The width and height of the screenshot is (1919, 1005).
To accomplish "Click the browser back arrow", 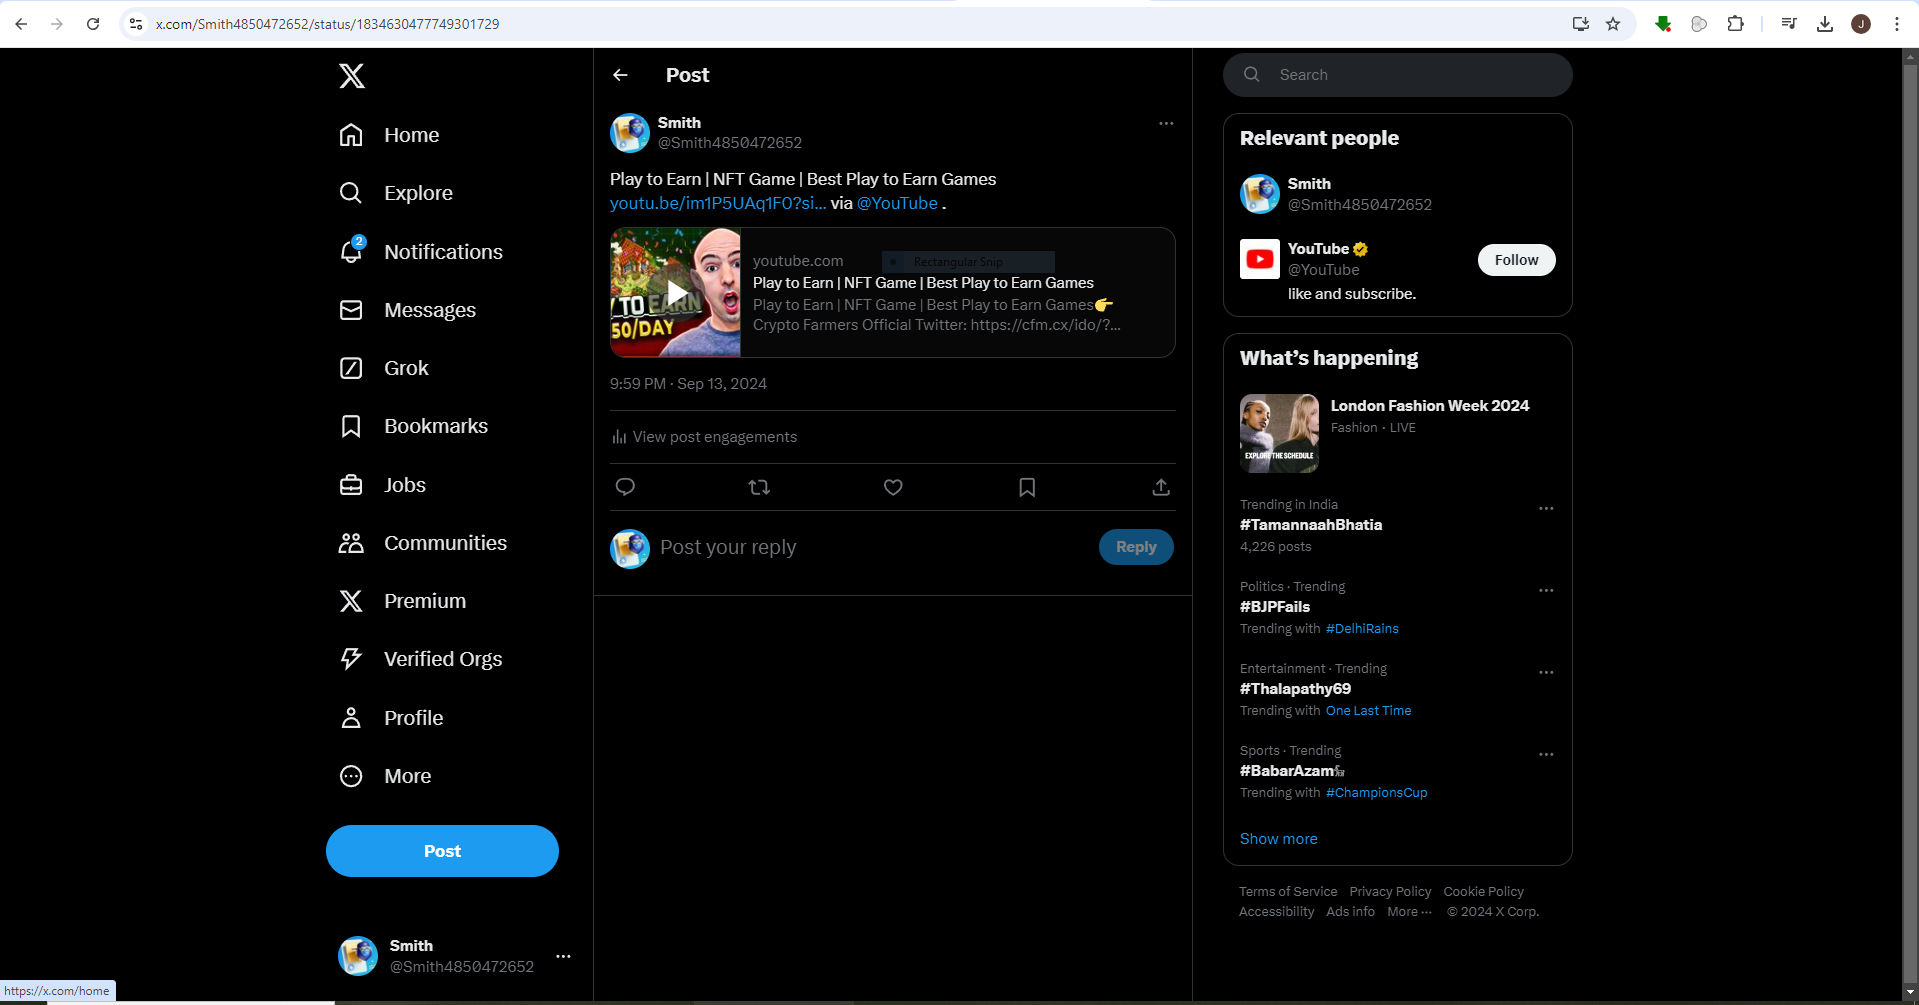I will [x=21, y=24].
